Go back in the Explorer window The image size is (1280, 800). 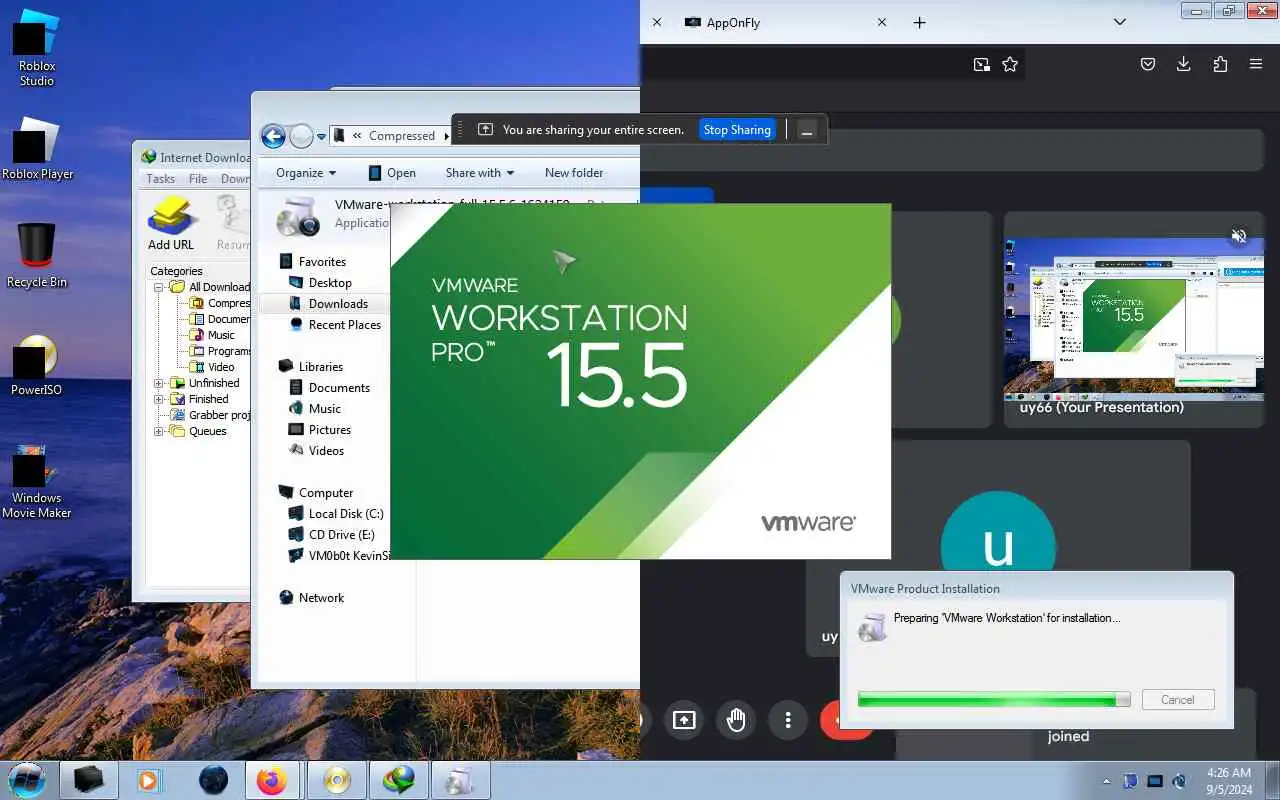click(x=273, y=136)
